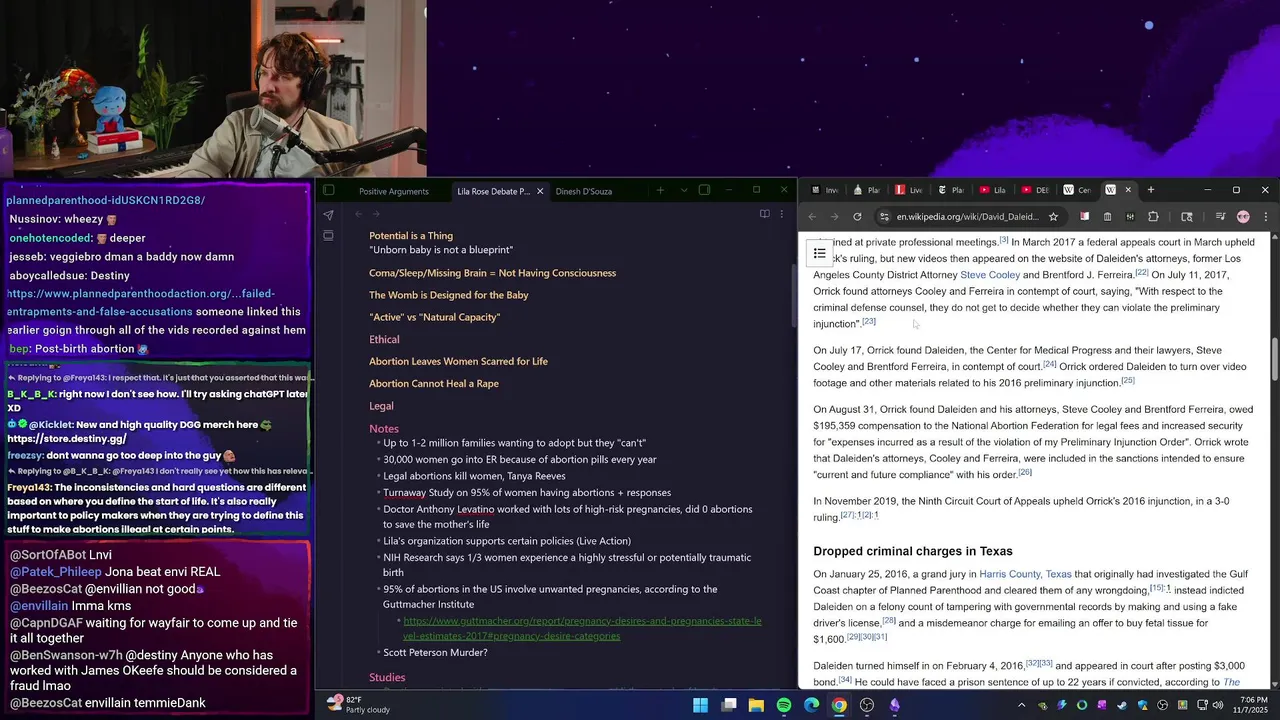Click the trash can extension icon
This screenshot has width=1280, height=720.
click(x=1107, y=216)
